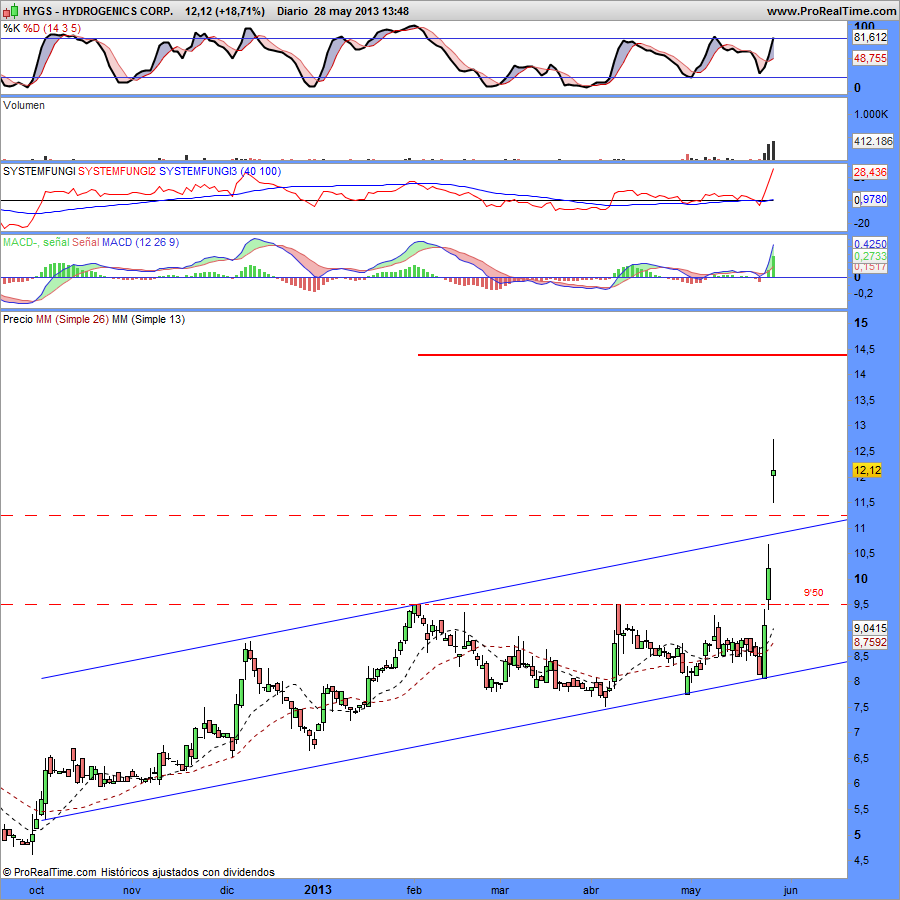Click the dic label on time axis

tap(227, 890)
